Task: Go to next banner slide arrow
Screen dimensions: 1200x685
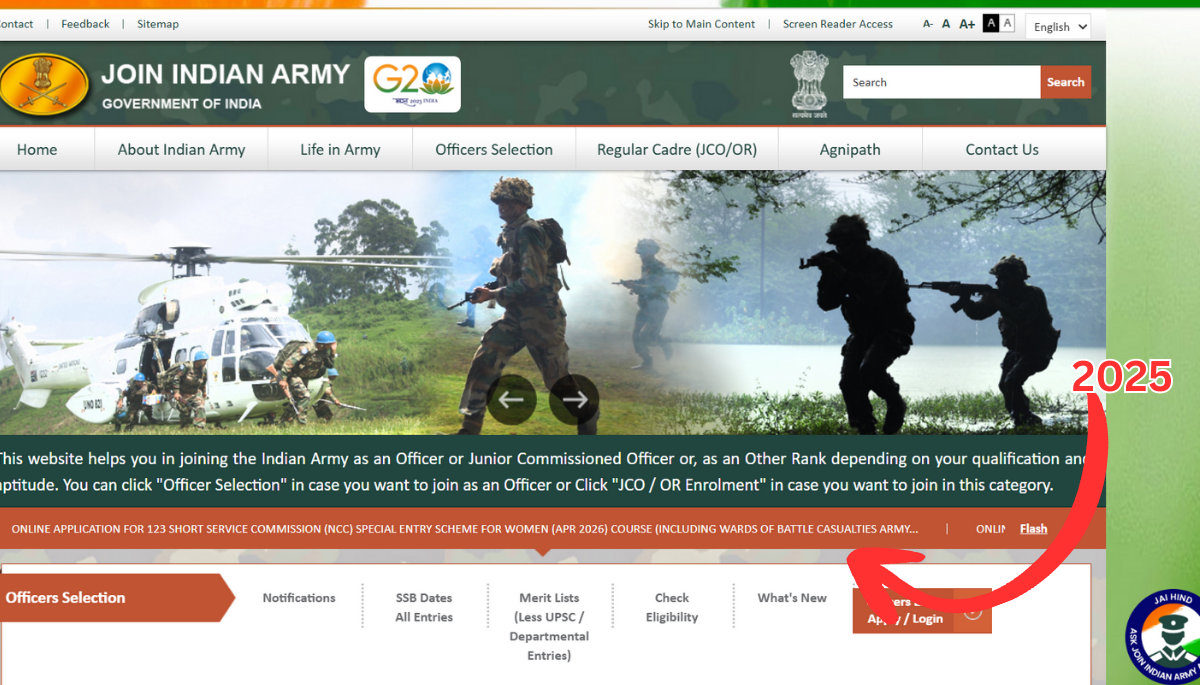Action: pos(575,400)
